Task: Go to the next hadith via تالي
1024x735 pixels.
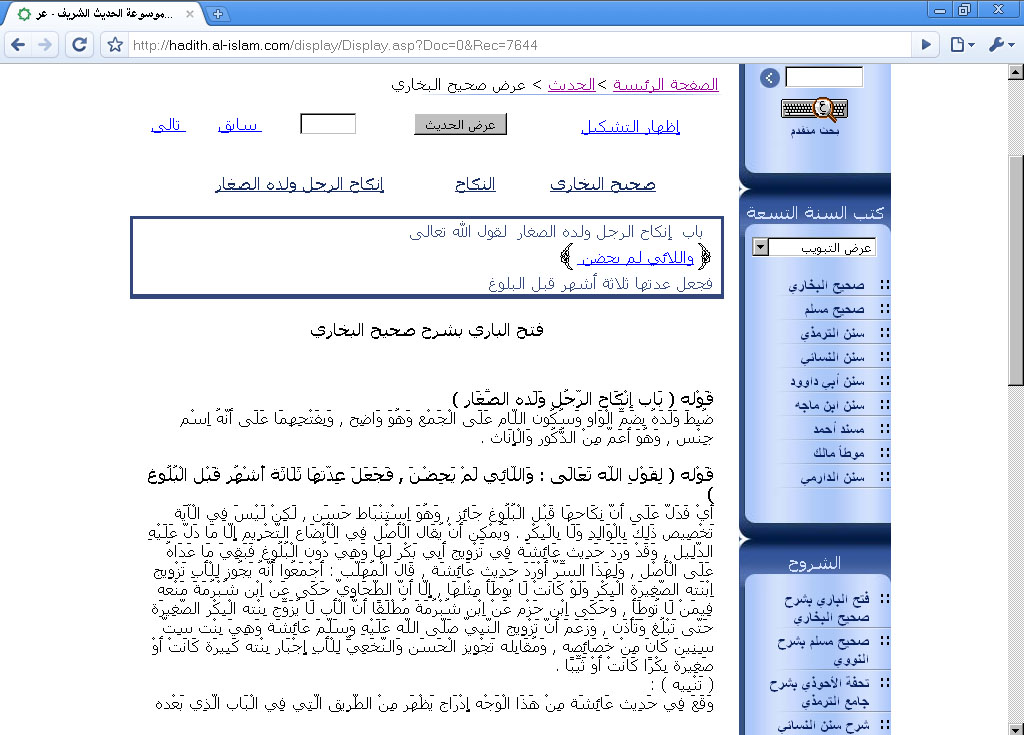Action: pyautogui.click(x=167, y=125)
